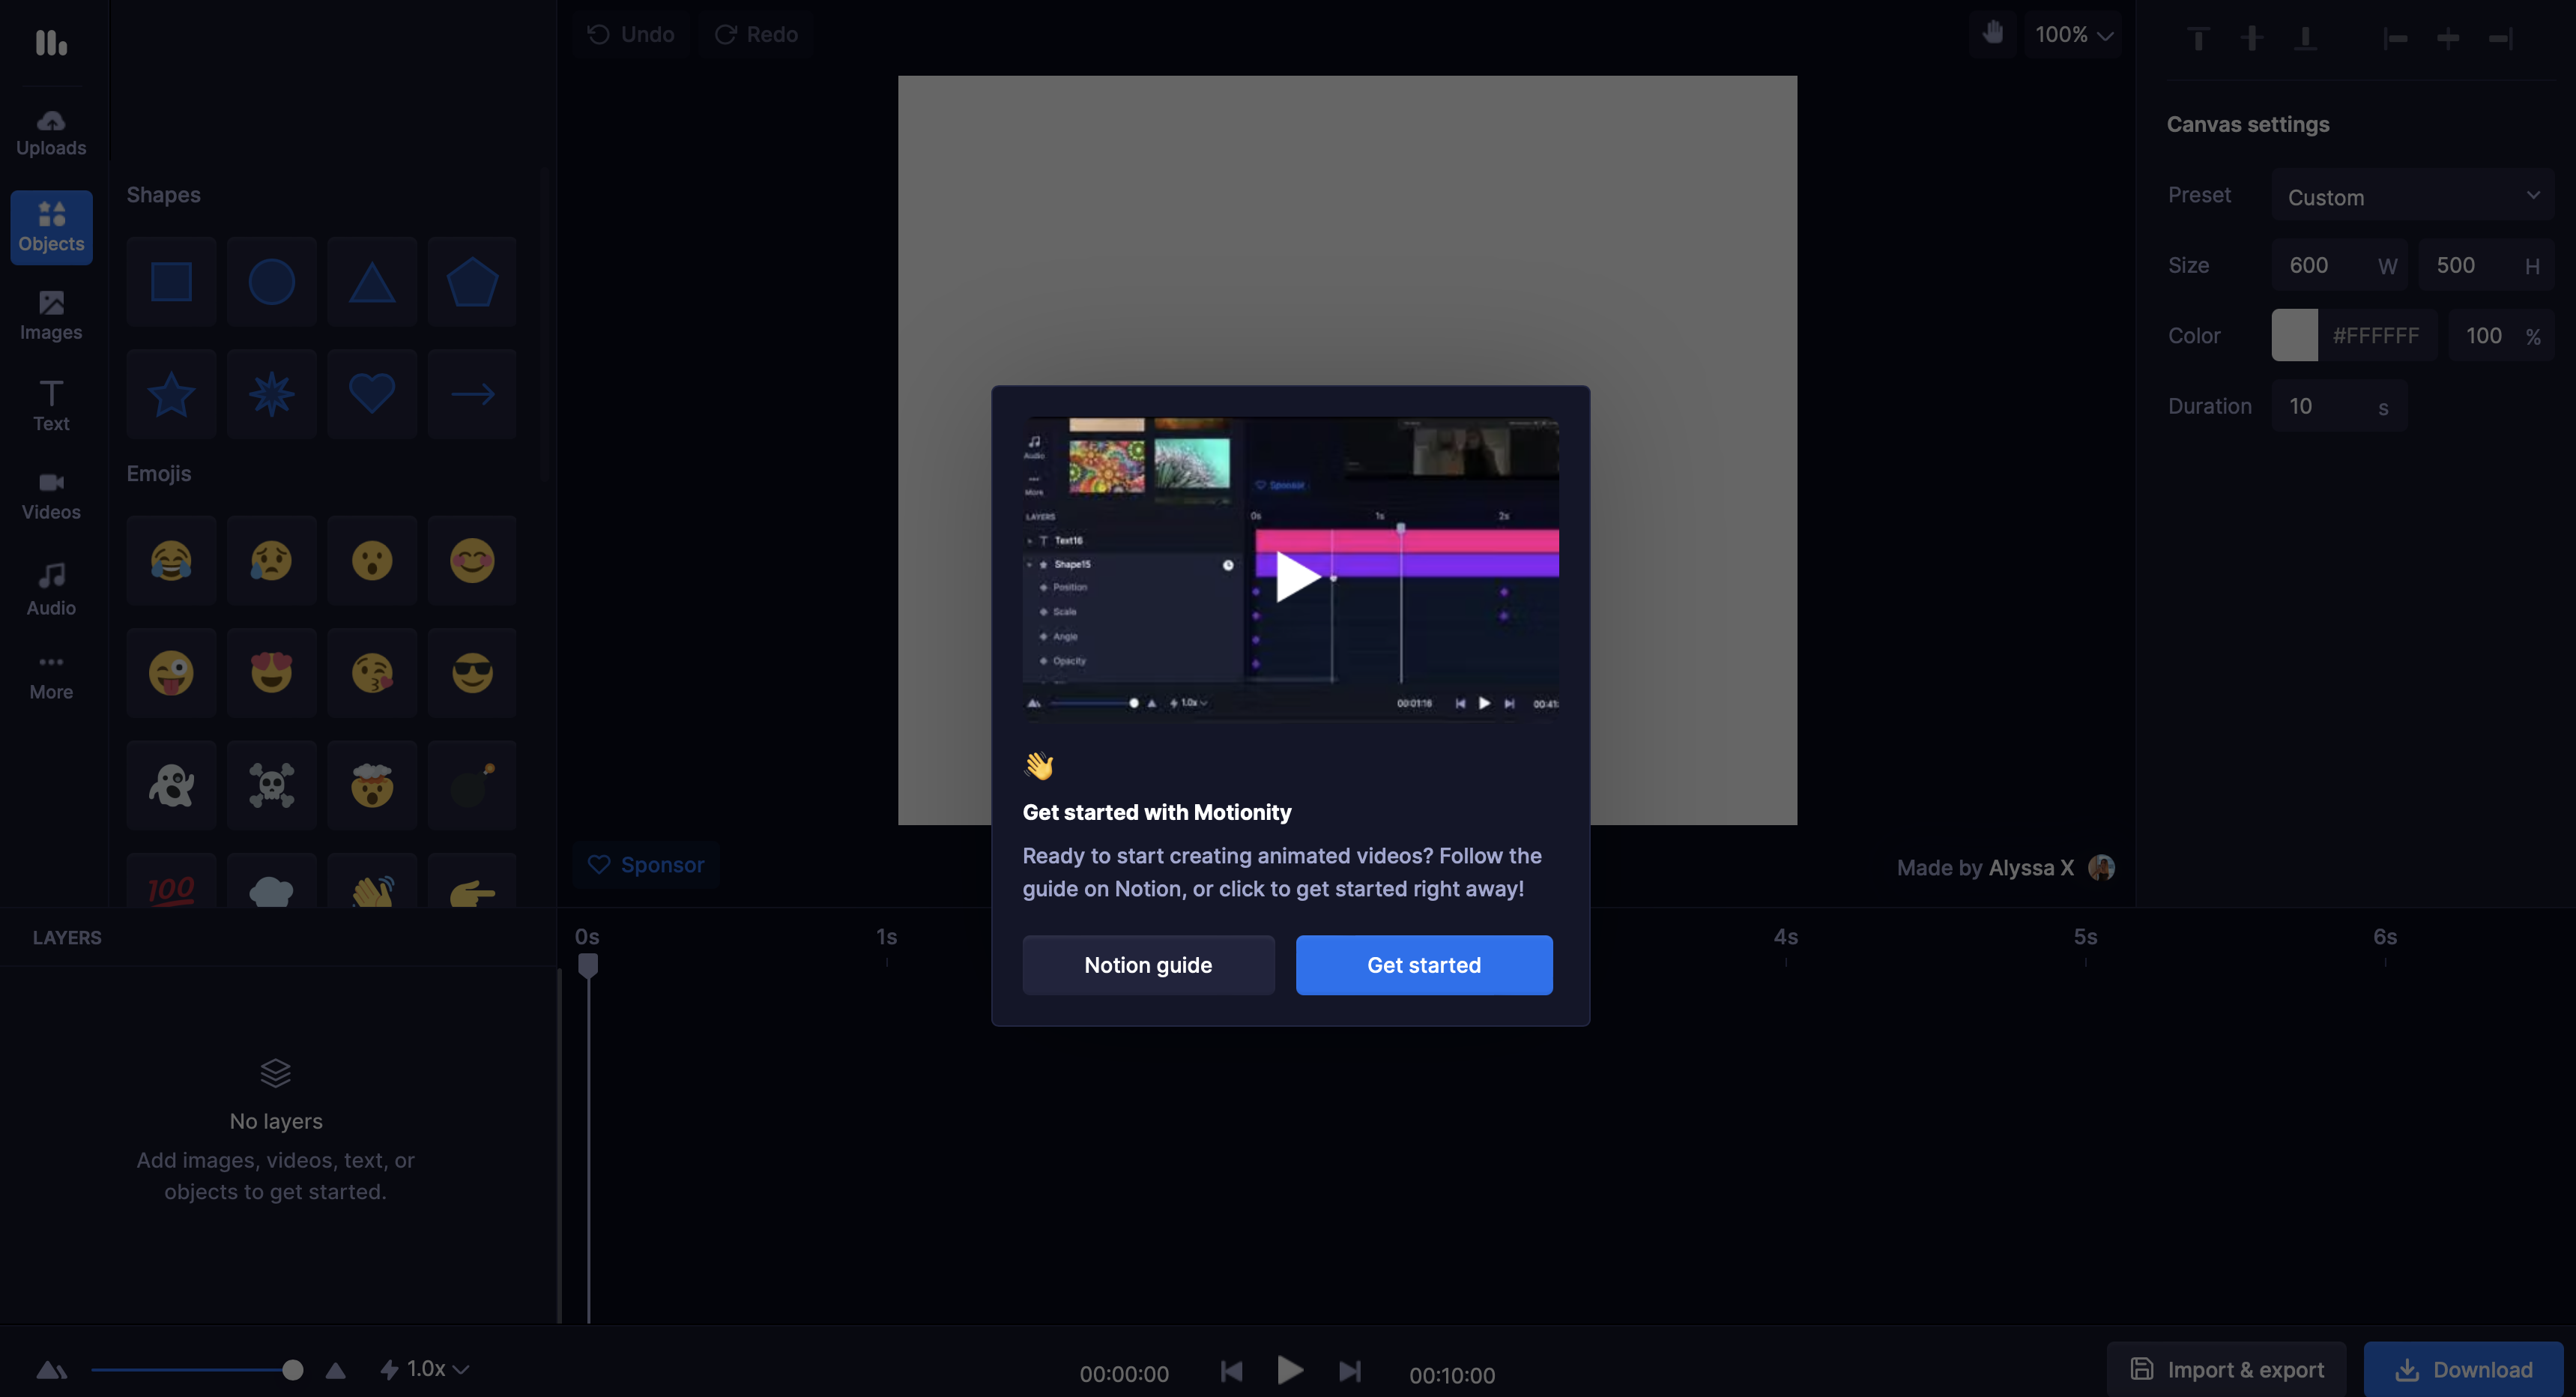The width and height of the screenshot is (2576, 1397).
Task: Add the star shape to canvas
Action: point(171,394)
